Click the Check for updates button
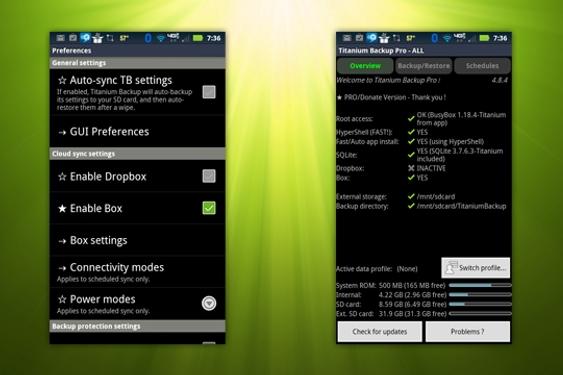Screen dimensions: 563x375 click(x=380, y=332)
